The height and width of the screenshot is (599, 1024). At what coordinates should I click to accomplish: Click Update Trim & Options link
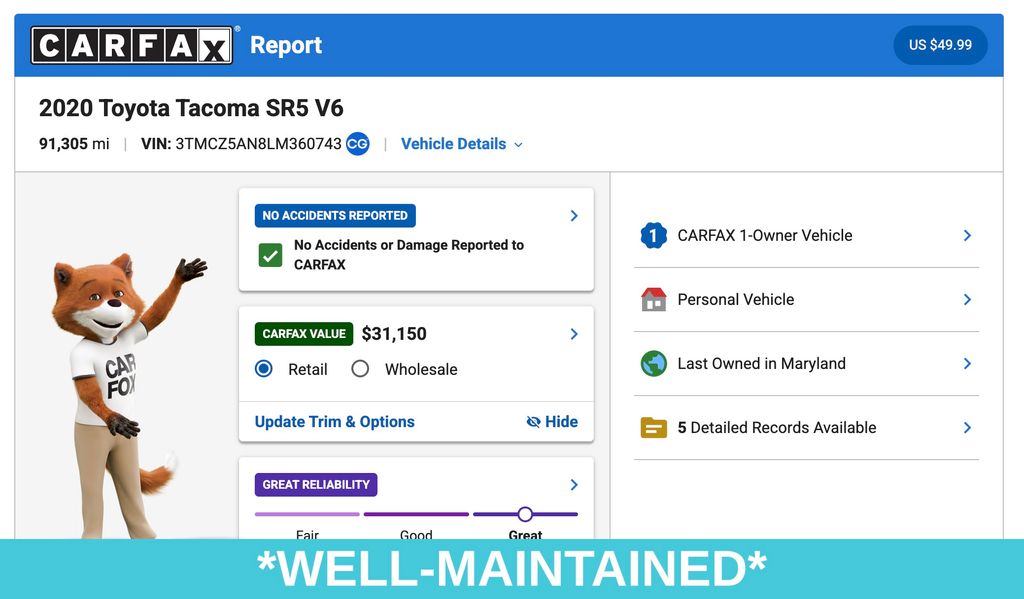tap(334, 422)
